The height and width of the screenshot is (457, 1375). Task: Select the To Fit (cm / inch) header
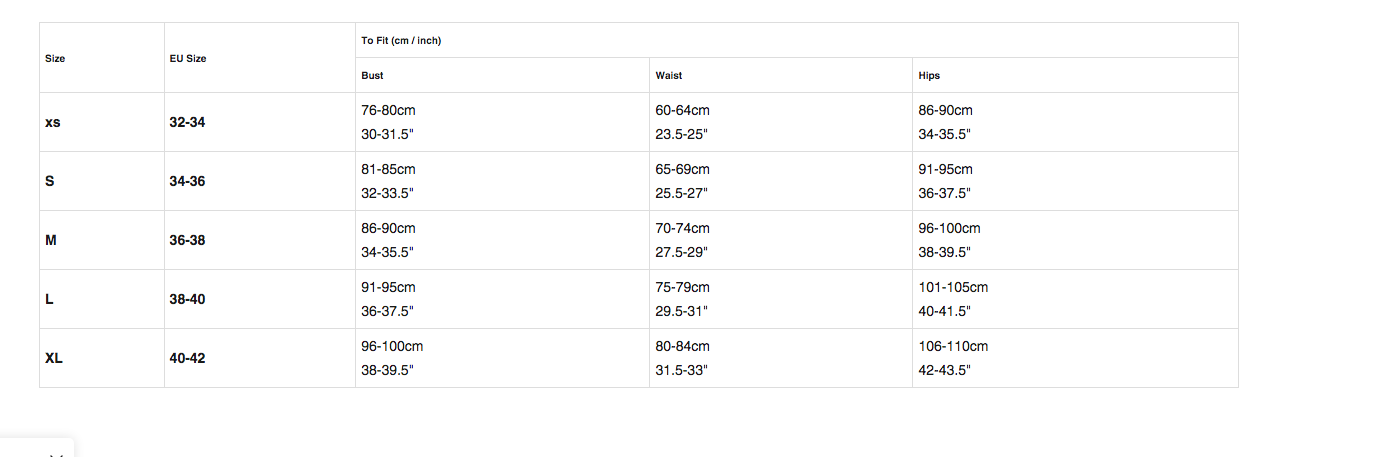[x=401, y=40]
